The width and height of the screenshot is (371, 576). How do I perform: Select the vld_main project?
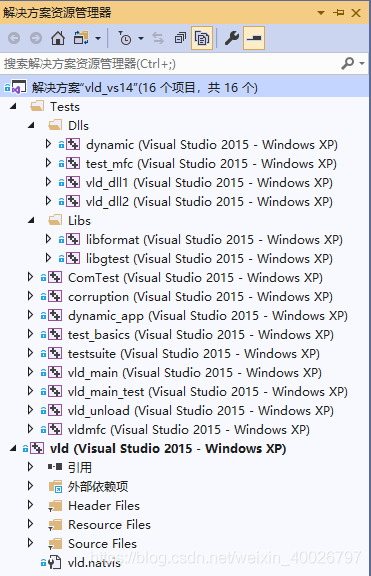195,372
